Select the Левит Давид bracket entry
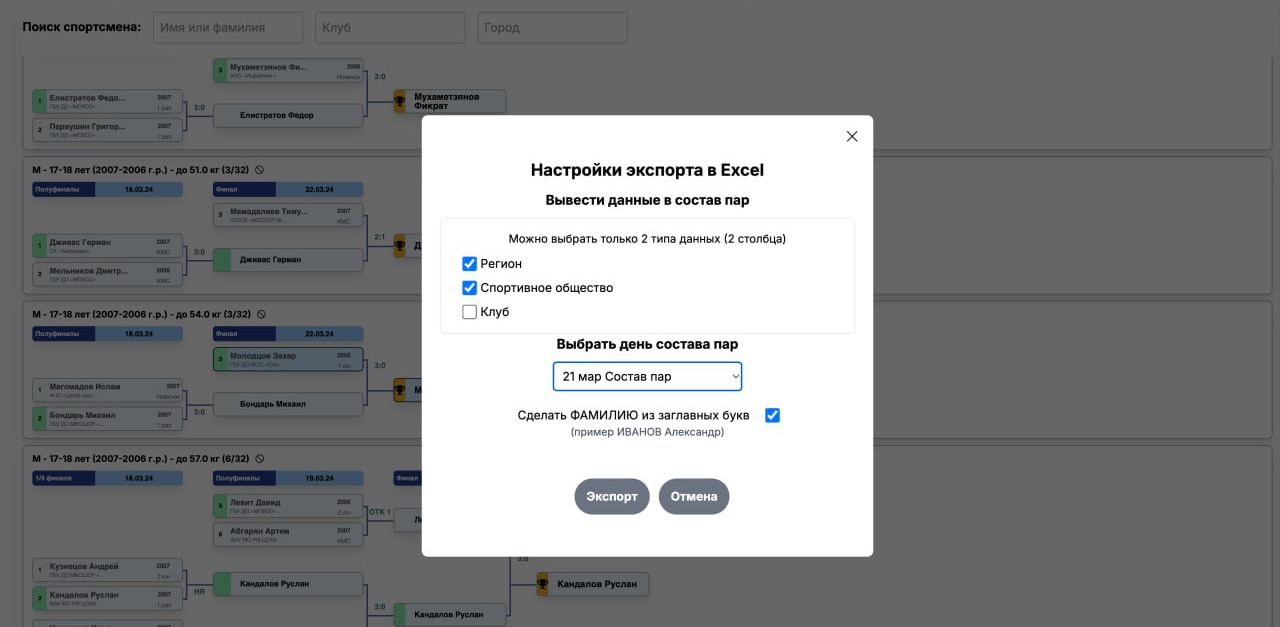Viewport: 1280px width, 627px height. pos(288,506)
